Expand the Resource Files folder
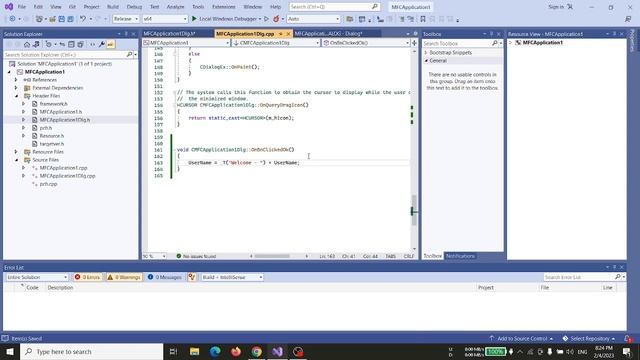 point(16,152)
